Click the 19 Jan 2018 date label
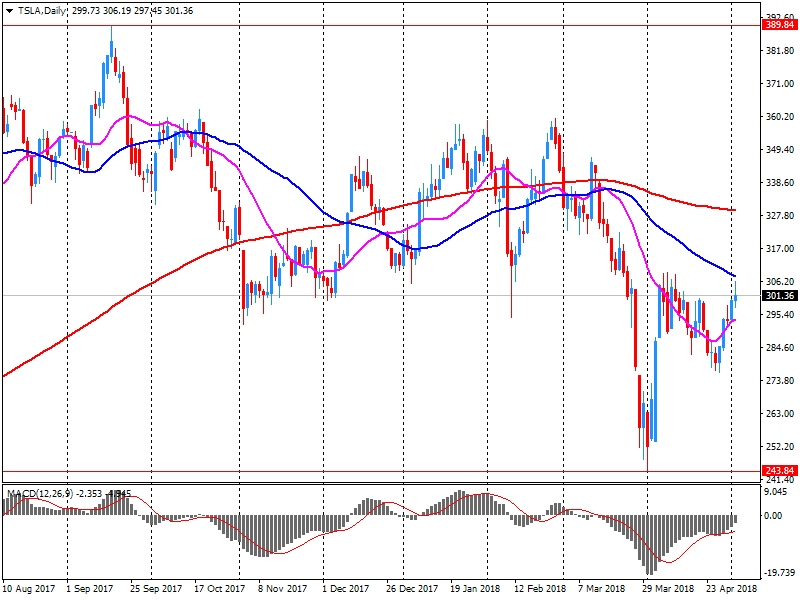800x600 pixels. 474,589
